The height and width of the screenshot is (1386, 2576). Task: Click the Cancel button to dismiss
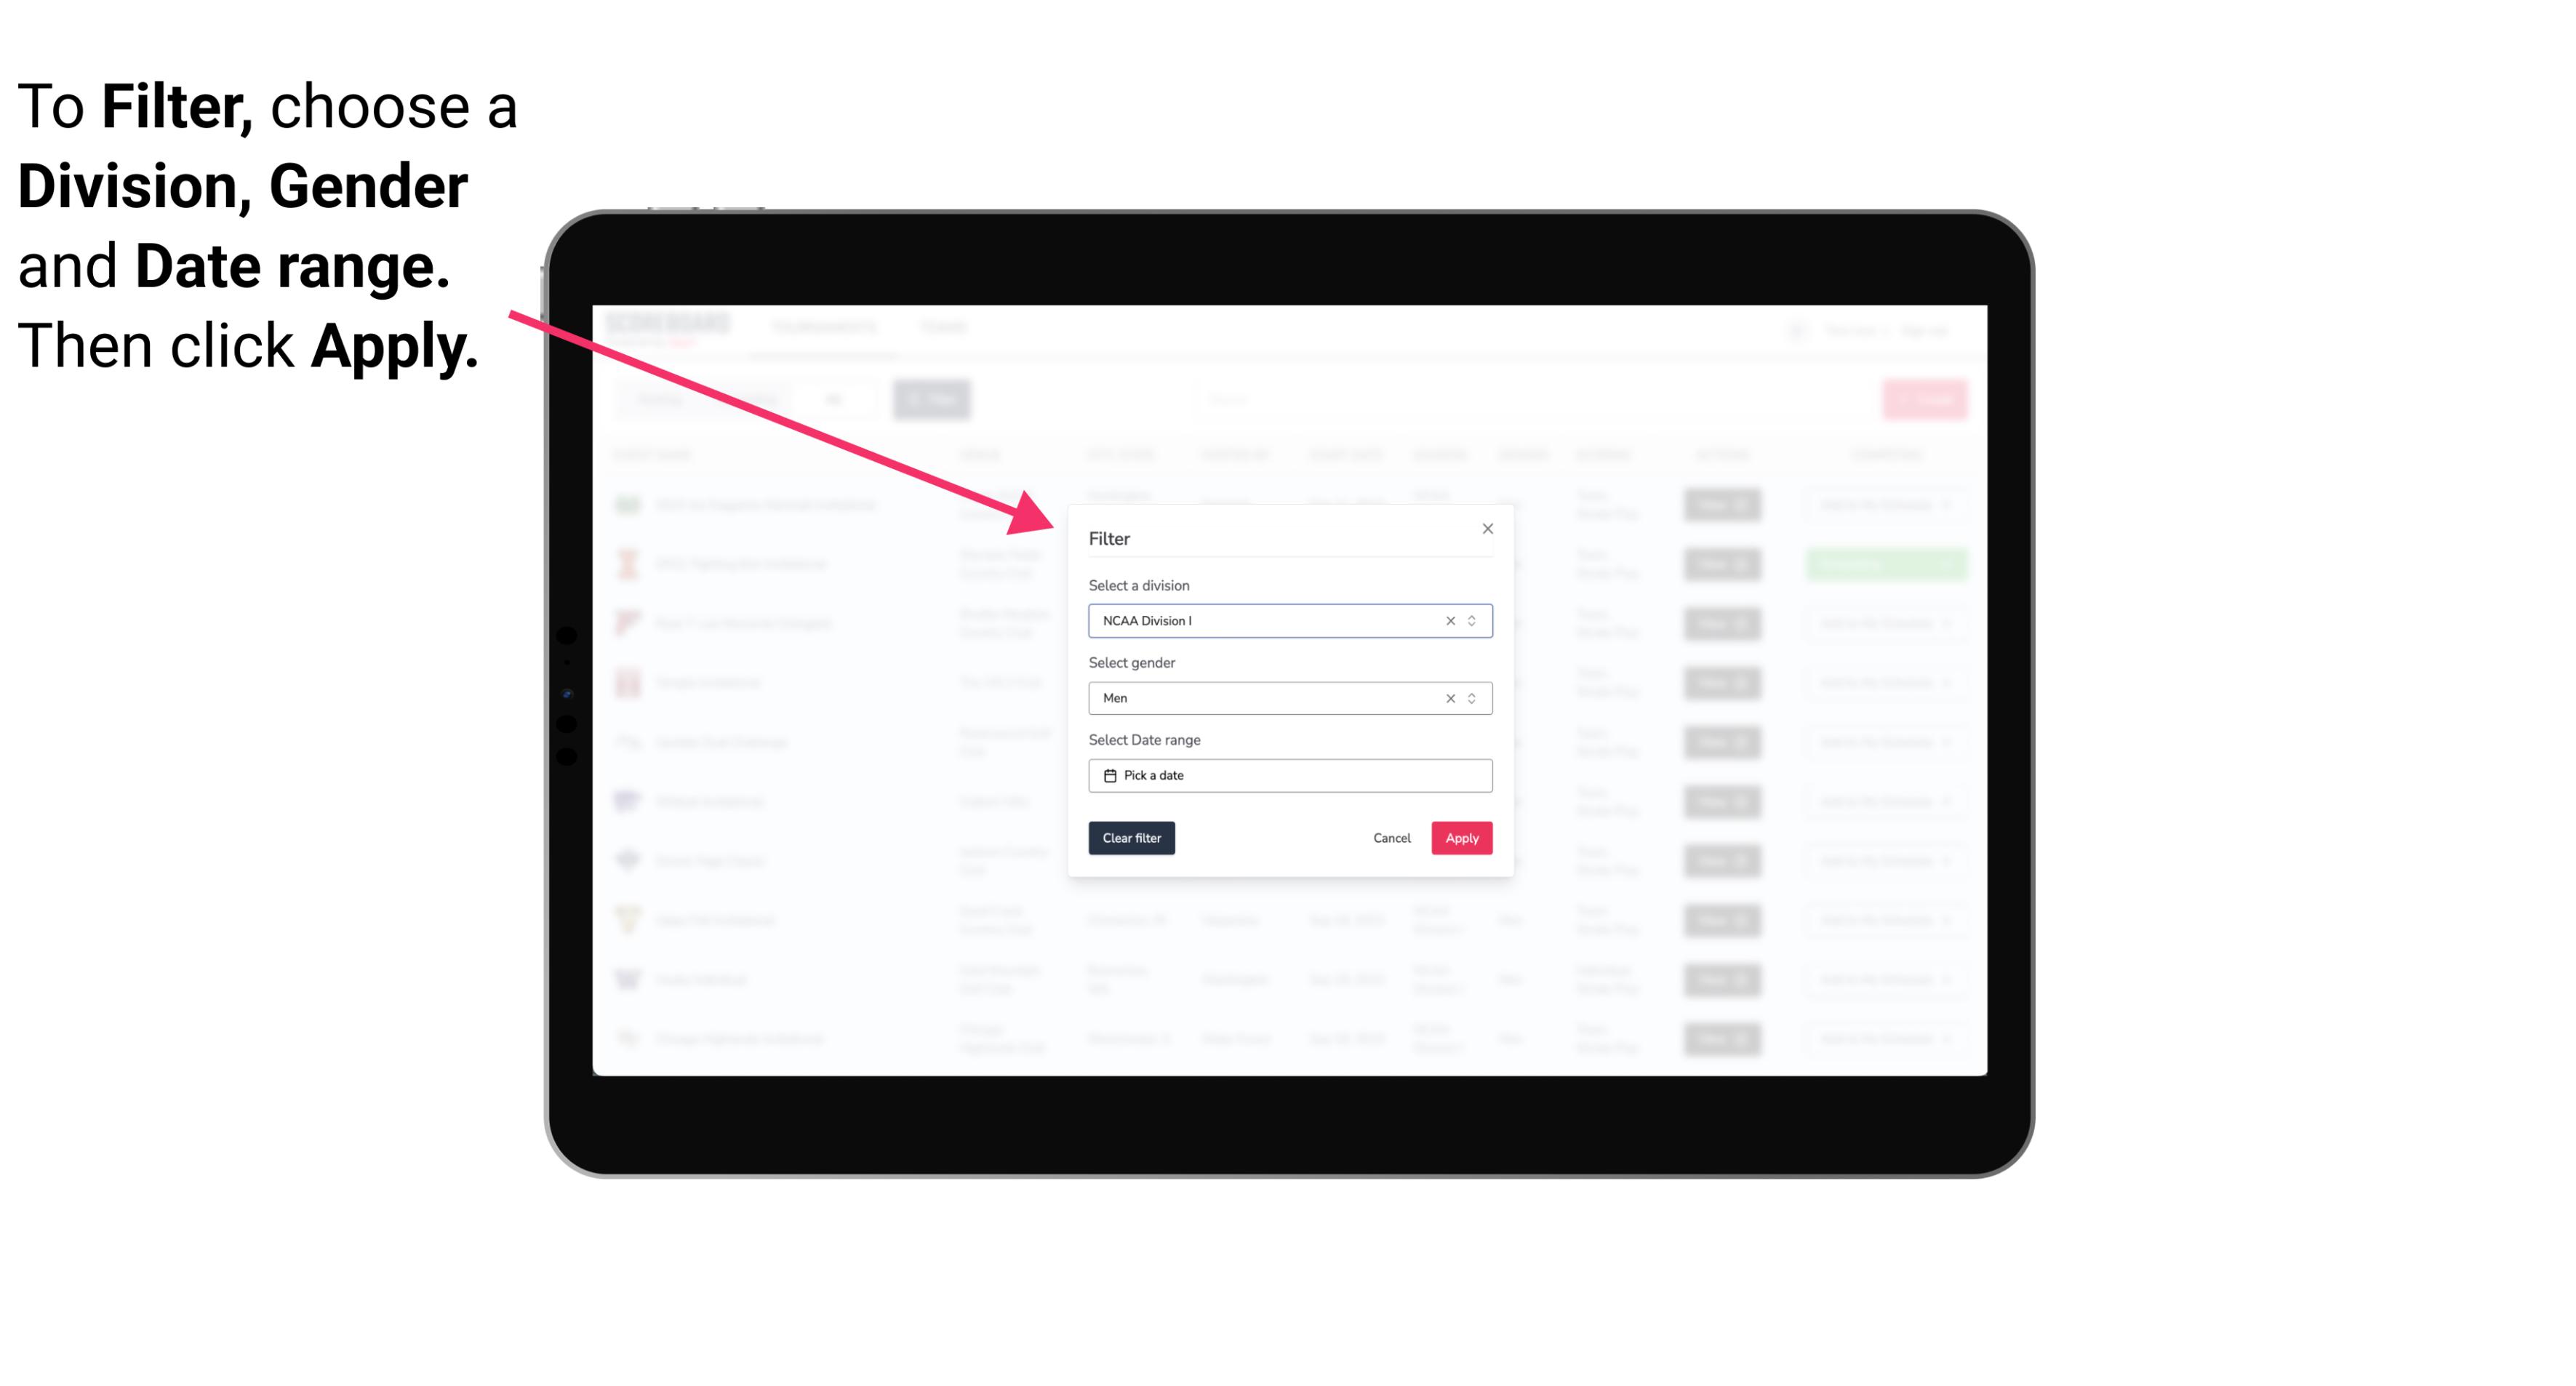tap(1393, 838)
